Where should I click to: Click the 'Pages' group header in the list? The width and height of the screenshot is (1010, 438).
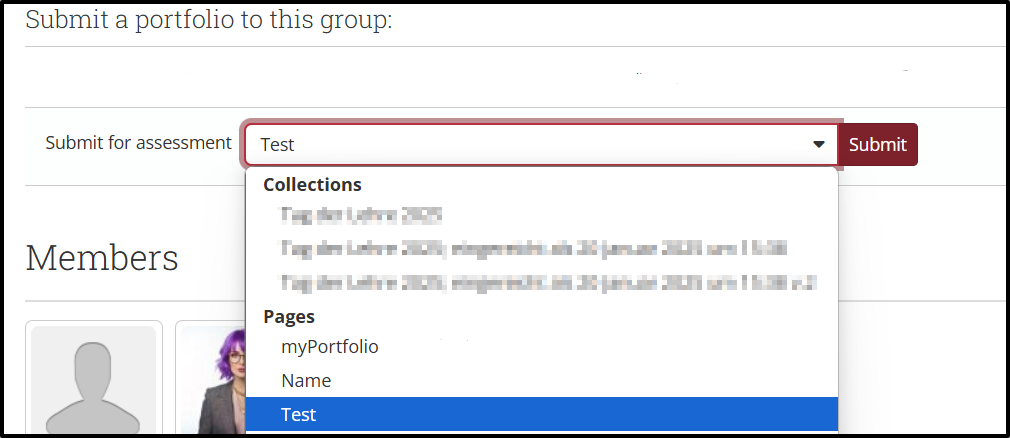[289, 316]
